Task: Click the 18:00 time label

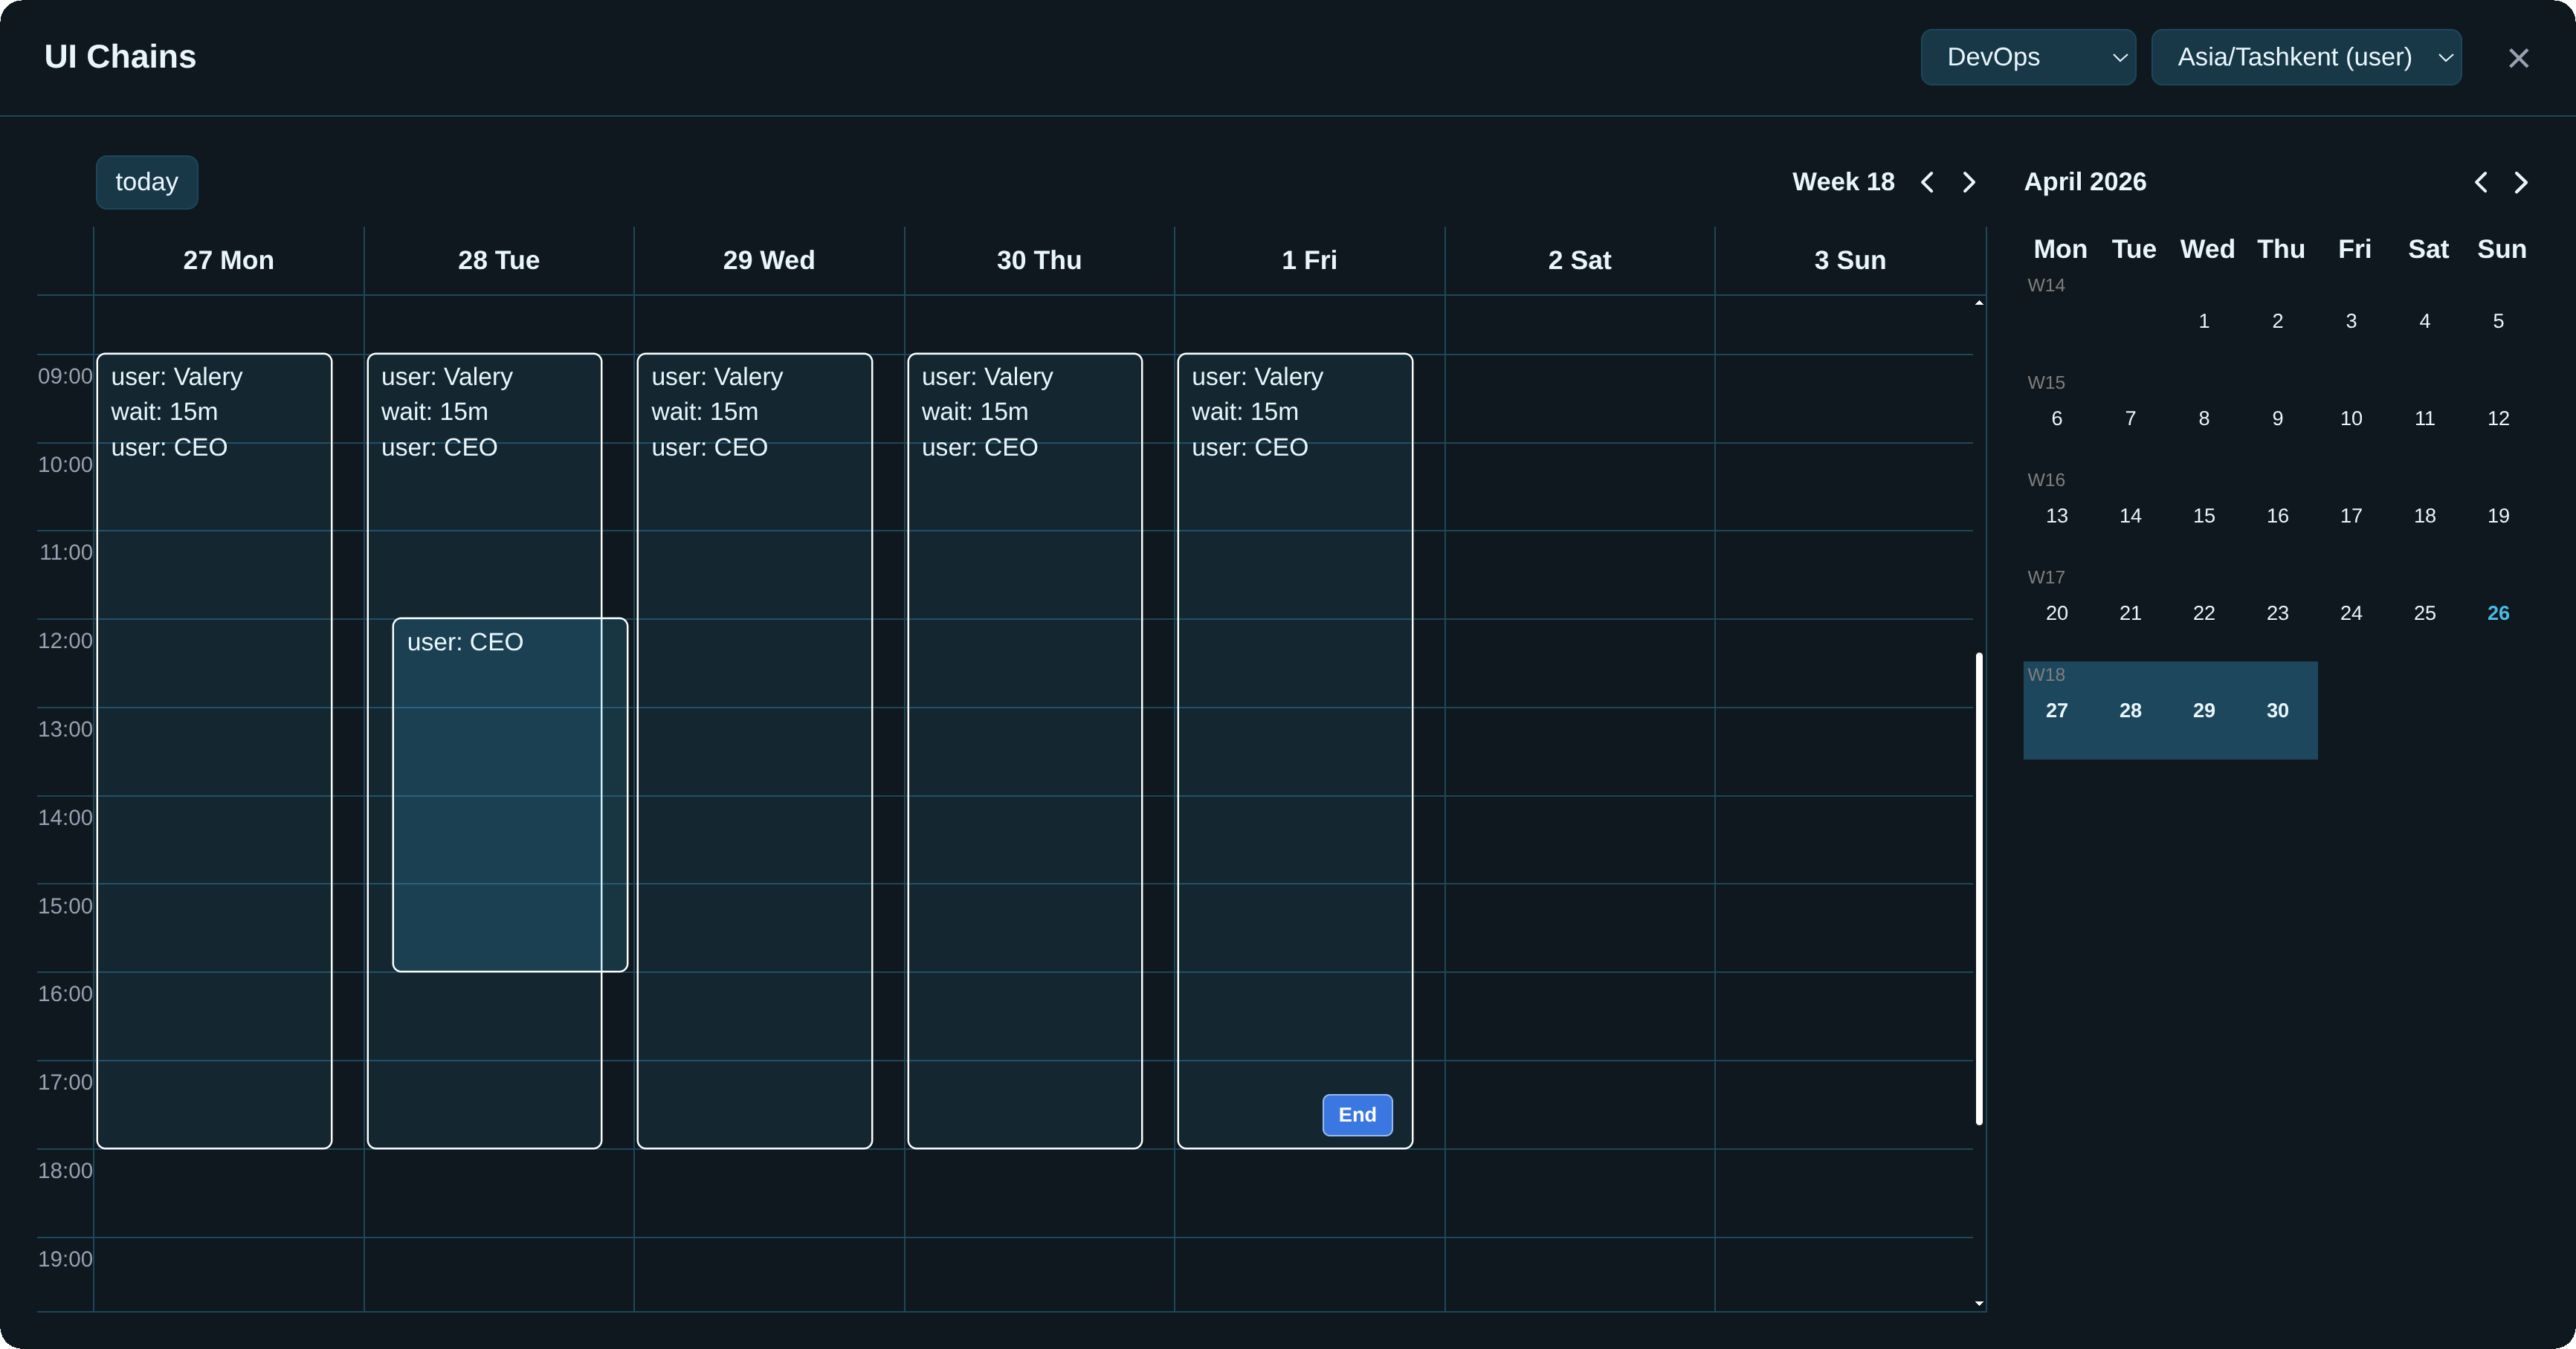Action: pos(65,1171)
